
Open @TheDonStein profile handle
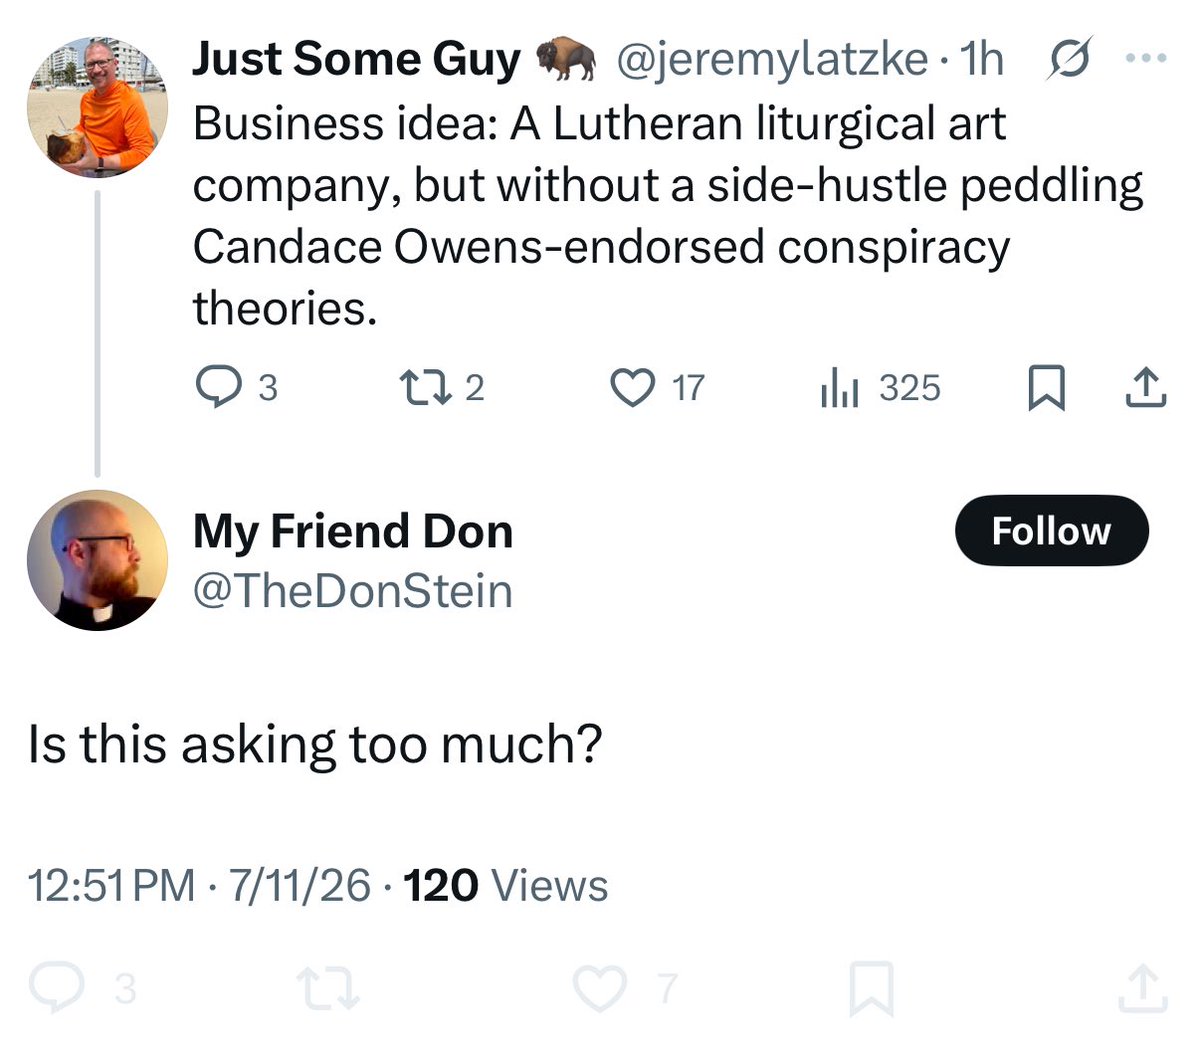click(353, 591)
